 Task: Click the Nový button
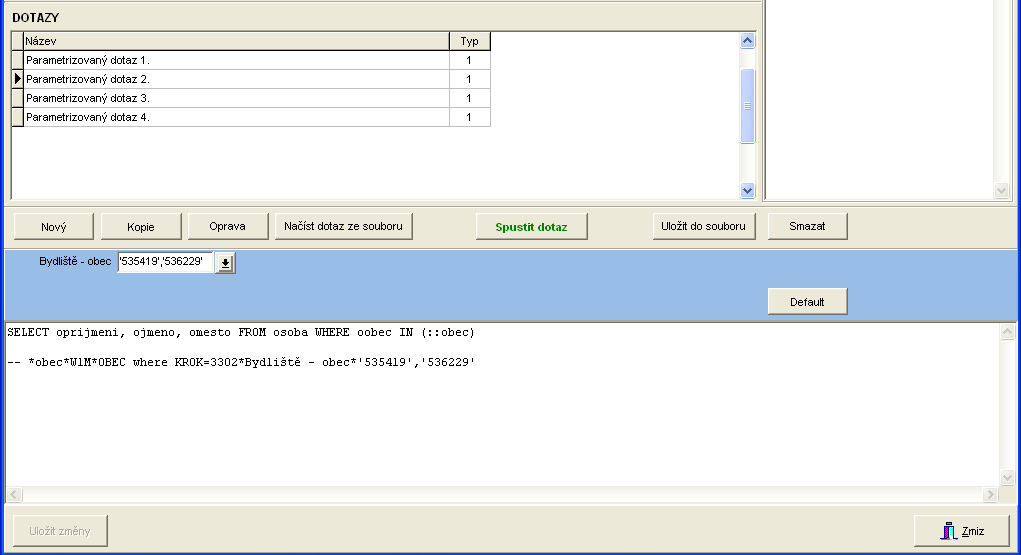click(x=54, y=227)
